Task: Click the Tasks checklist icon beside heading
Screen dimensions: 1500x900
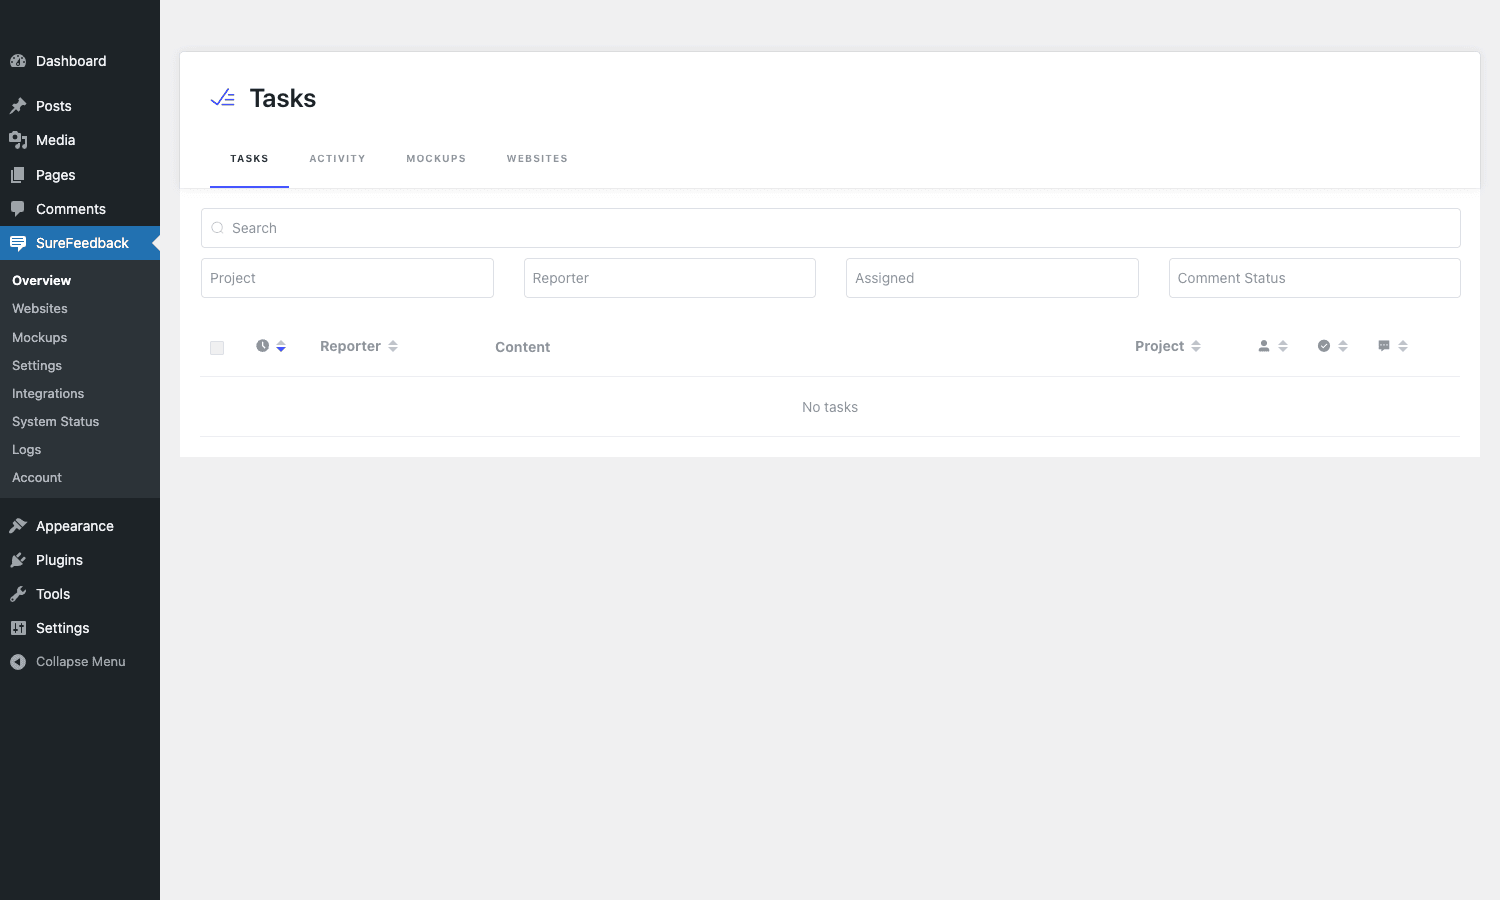Action: (223, 98)
